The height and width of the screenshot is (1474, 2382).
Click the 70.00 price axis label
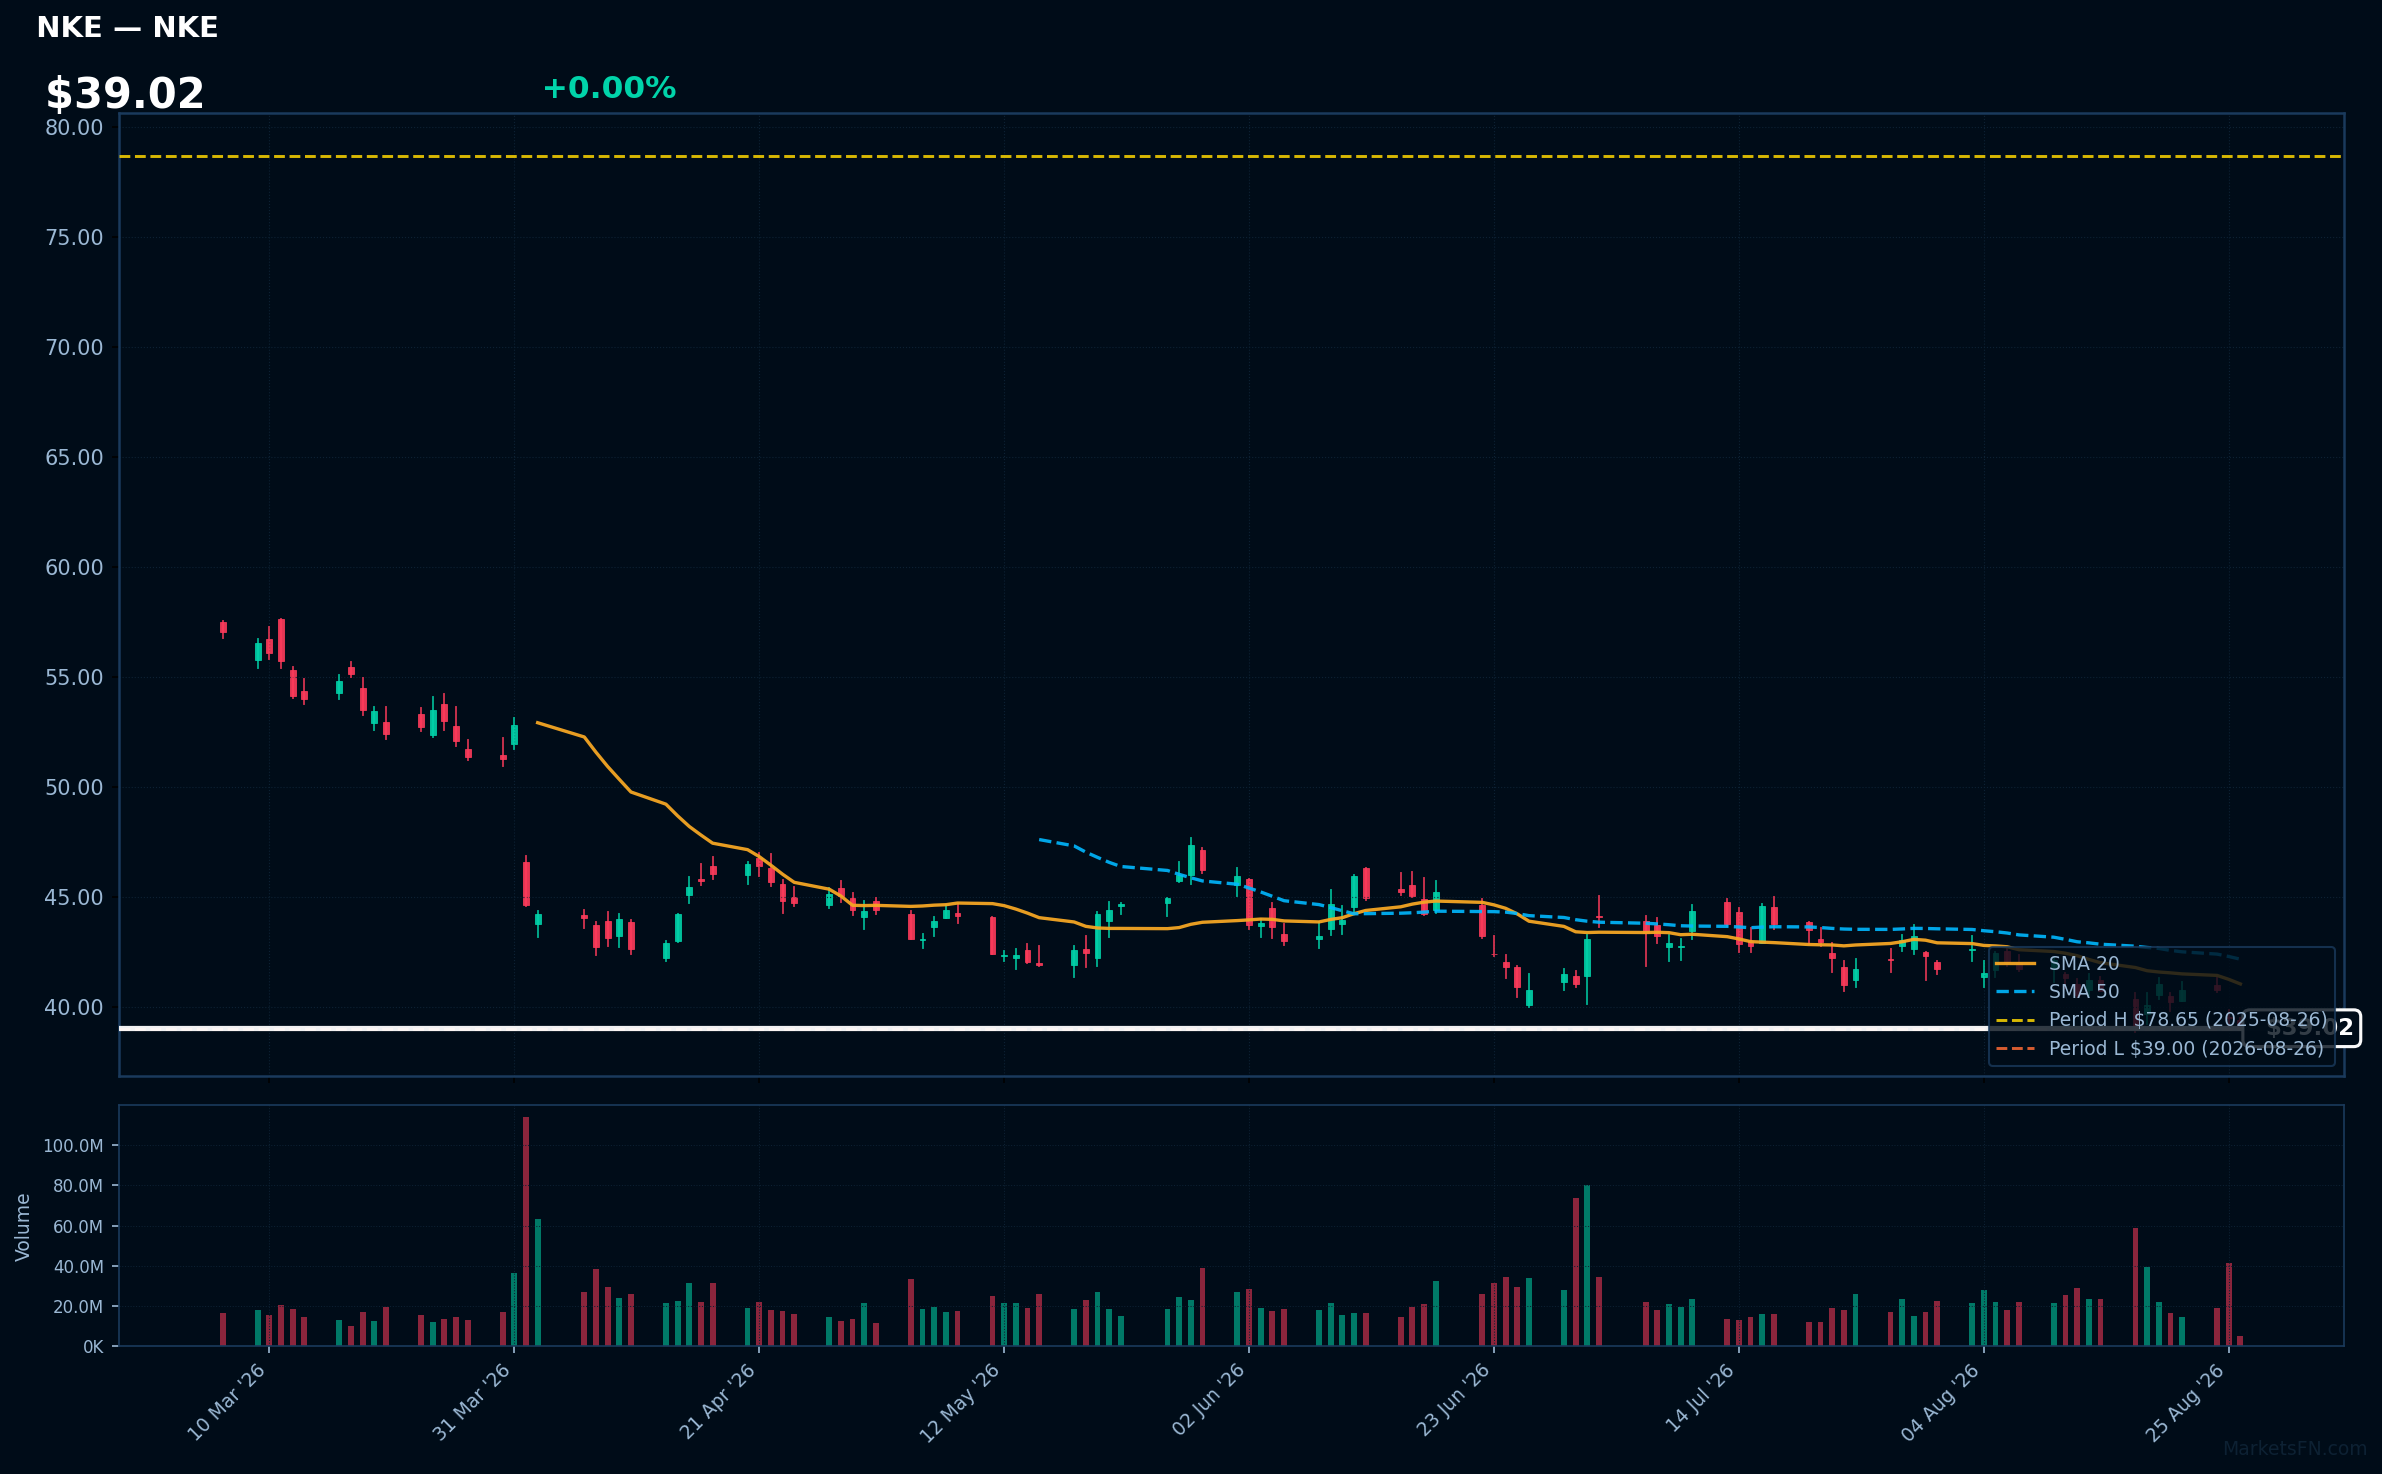tap(74, 347)
